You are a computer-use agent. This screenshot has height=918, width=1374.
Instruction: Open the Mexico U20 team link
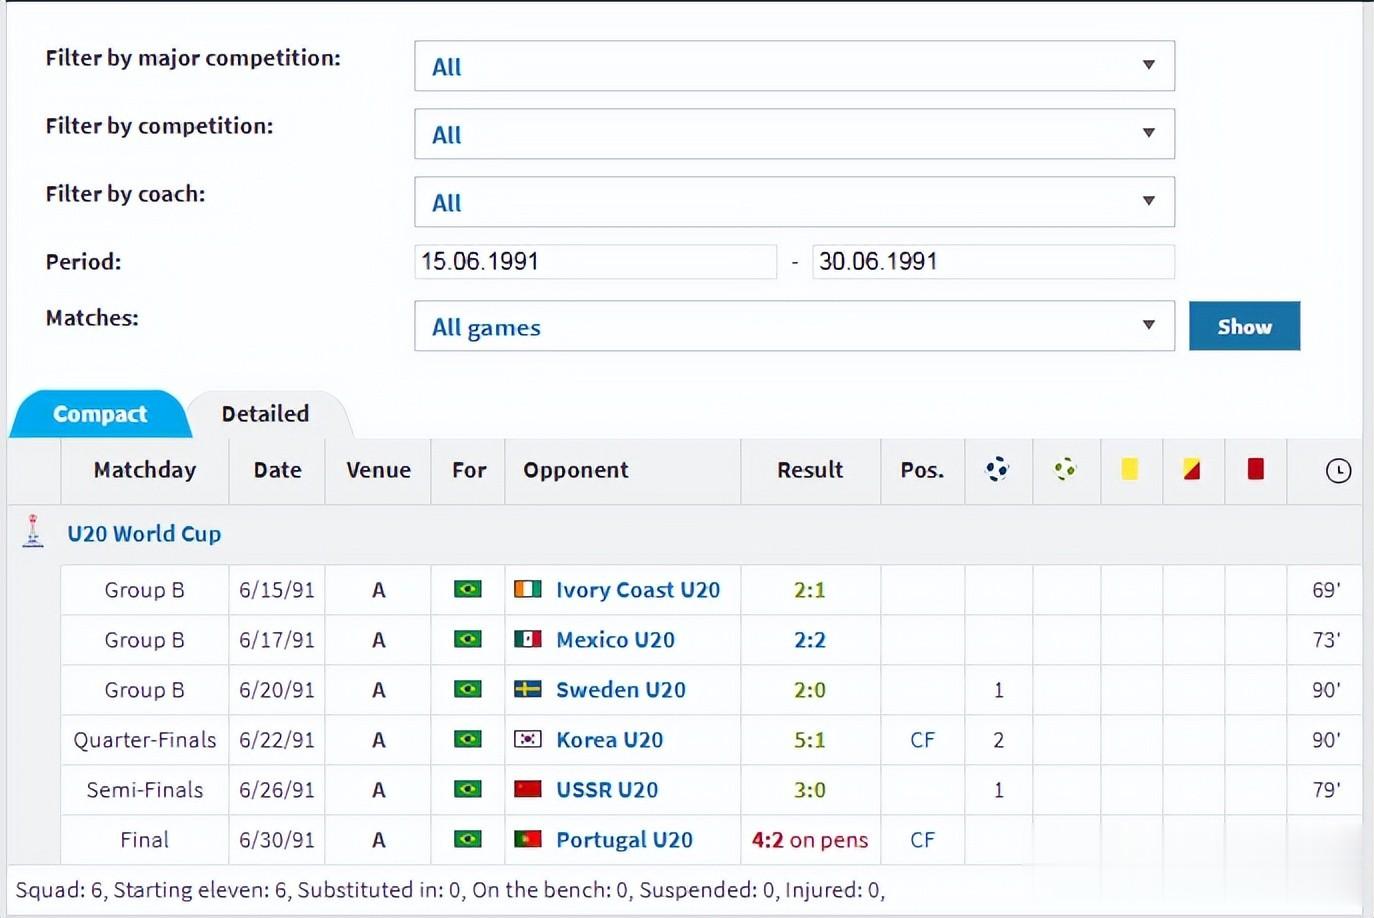[x=615, y=640]
